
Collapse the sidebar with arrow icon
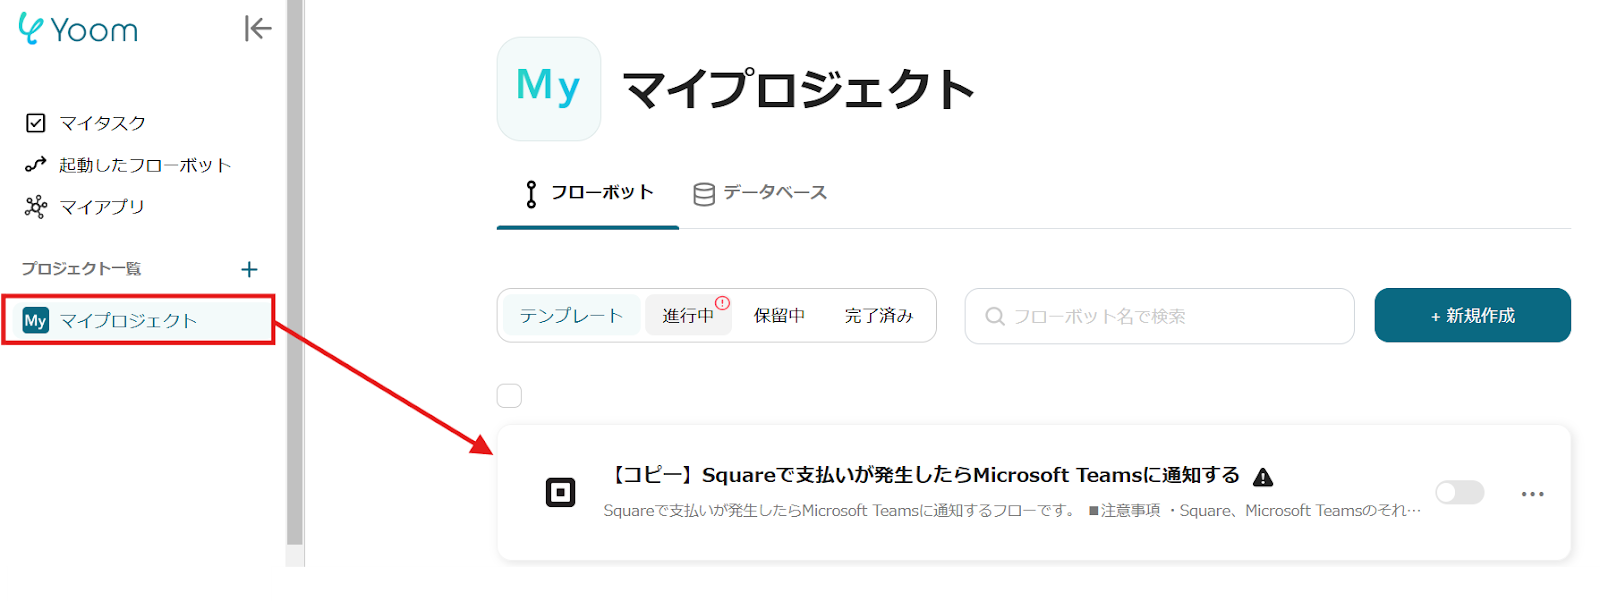(258, 29)
